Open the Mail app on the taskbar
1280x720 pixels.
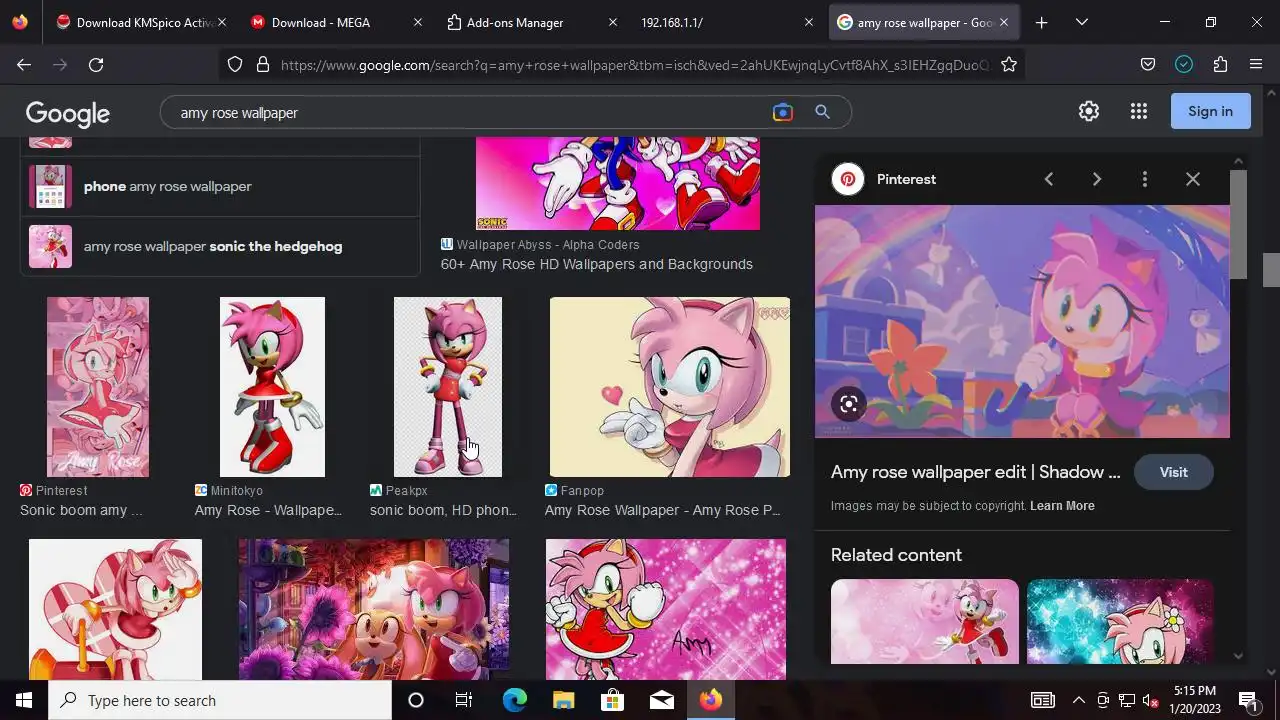coord(661,700)
